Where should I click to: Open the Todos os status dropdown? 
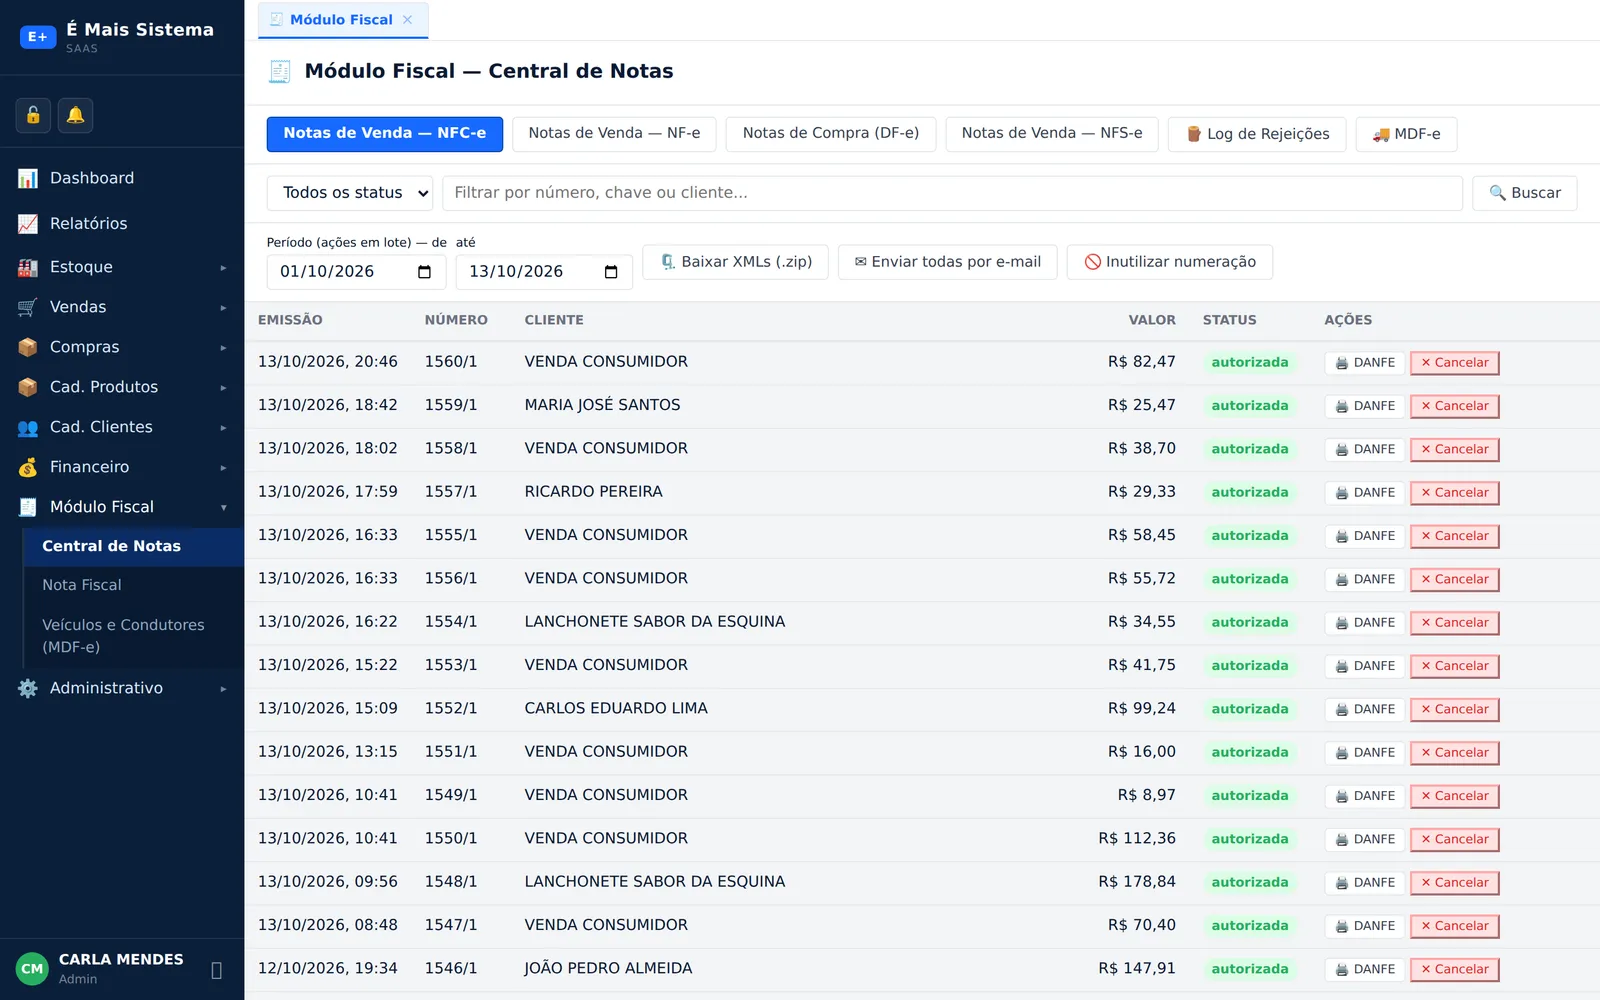349,193
